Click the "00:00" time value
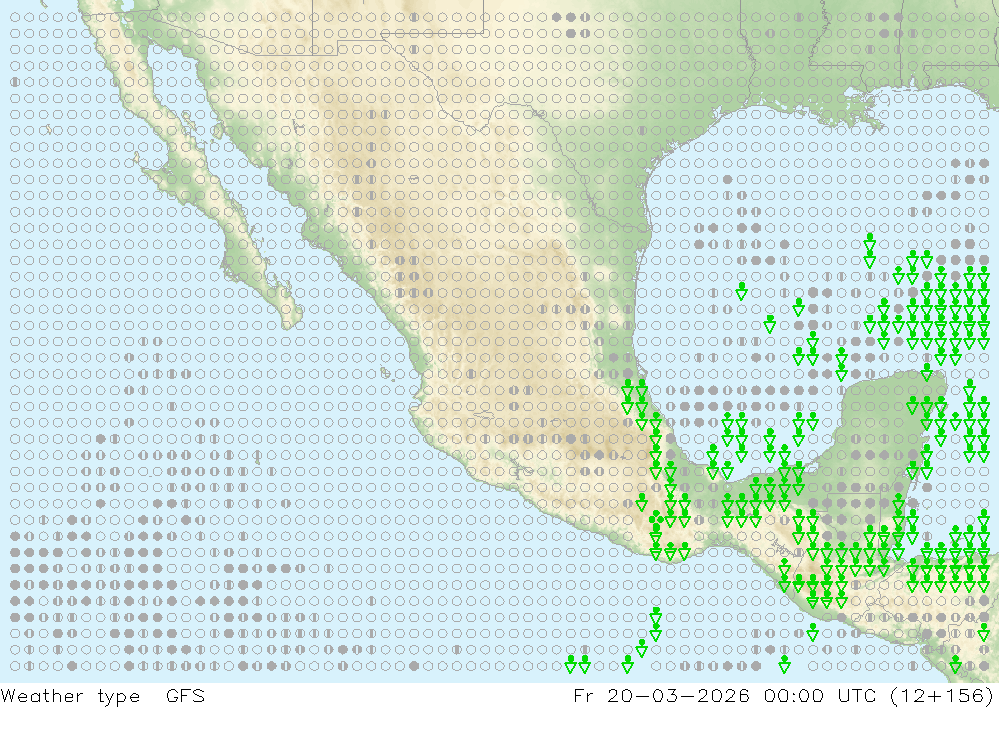This screenshot has height=733, width=1000. [x=793, y=695]
